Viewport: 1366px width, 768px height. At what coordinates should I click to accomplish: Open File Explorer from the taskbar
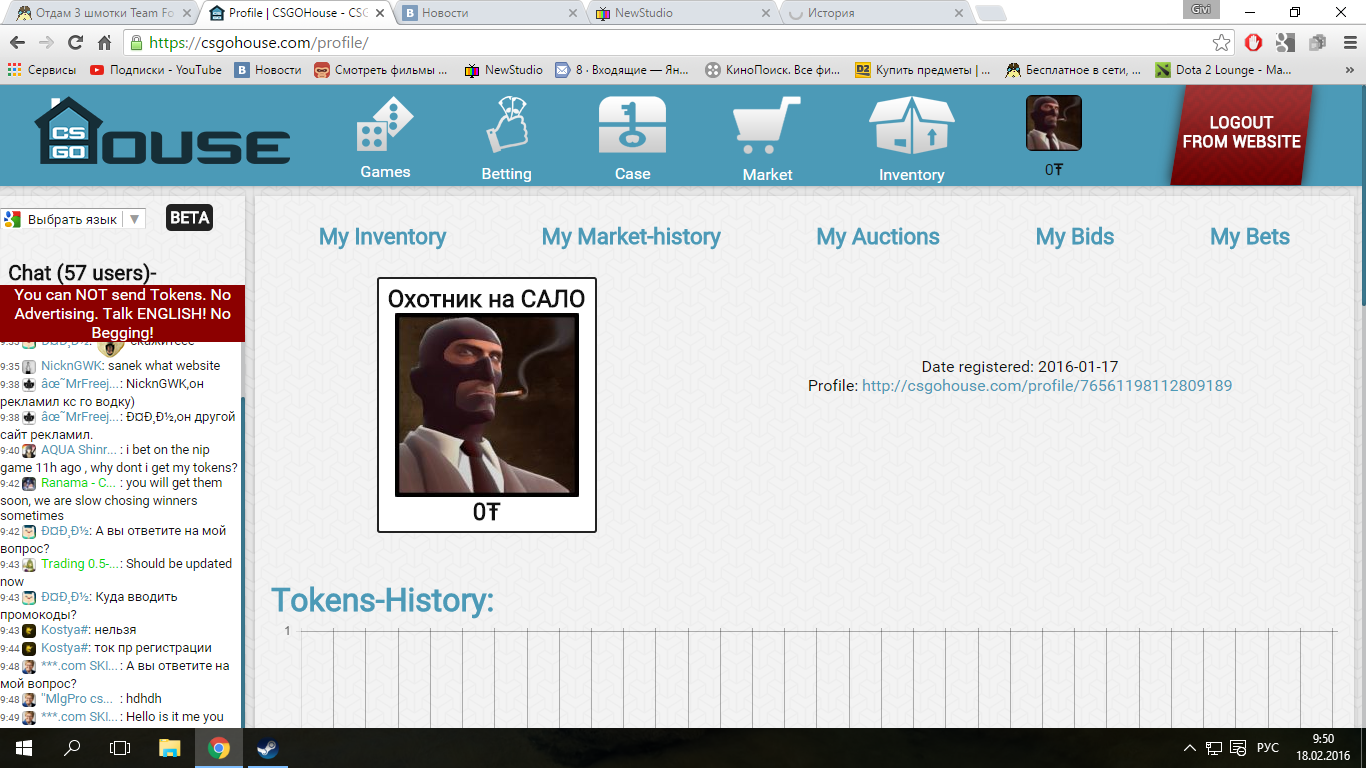click(170, 748)
